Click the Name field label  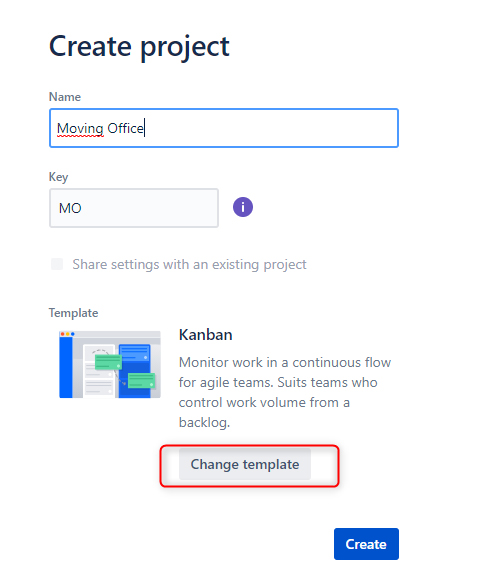pos(65,97)
